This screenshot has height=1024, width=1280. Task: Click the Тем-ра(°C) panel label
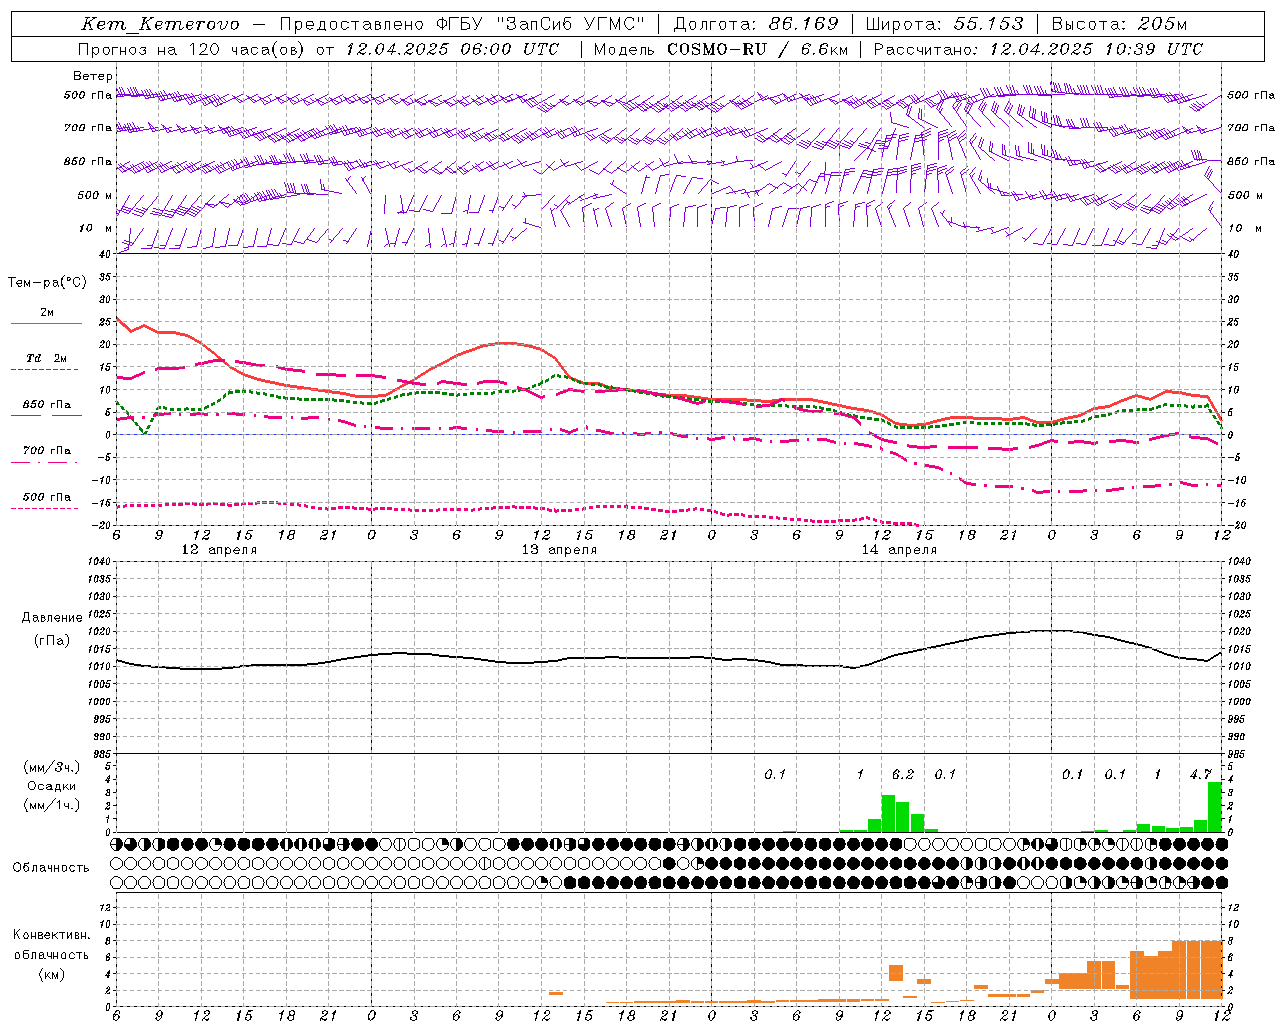[47, 283]
